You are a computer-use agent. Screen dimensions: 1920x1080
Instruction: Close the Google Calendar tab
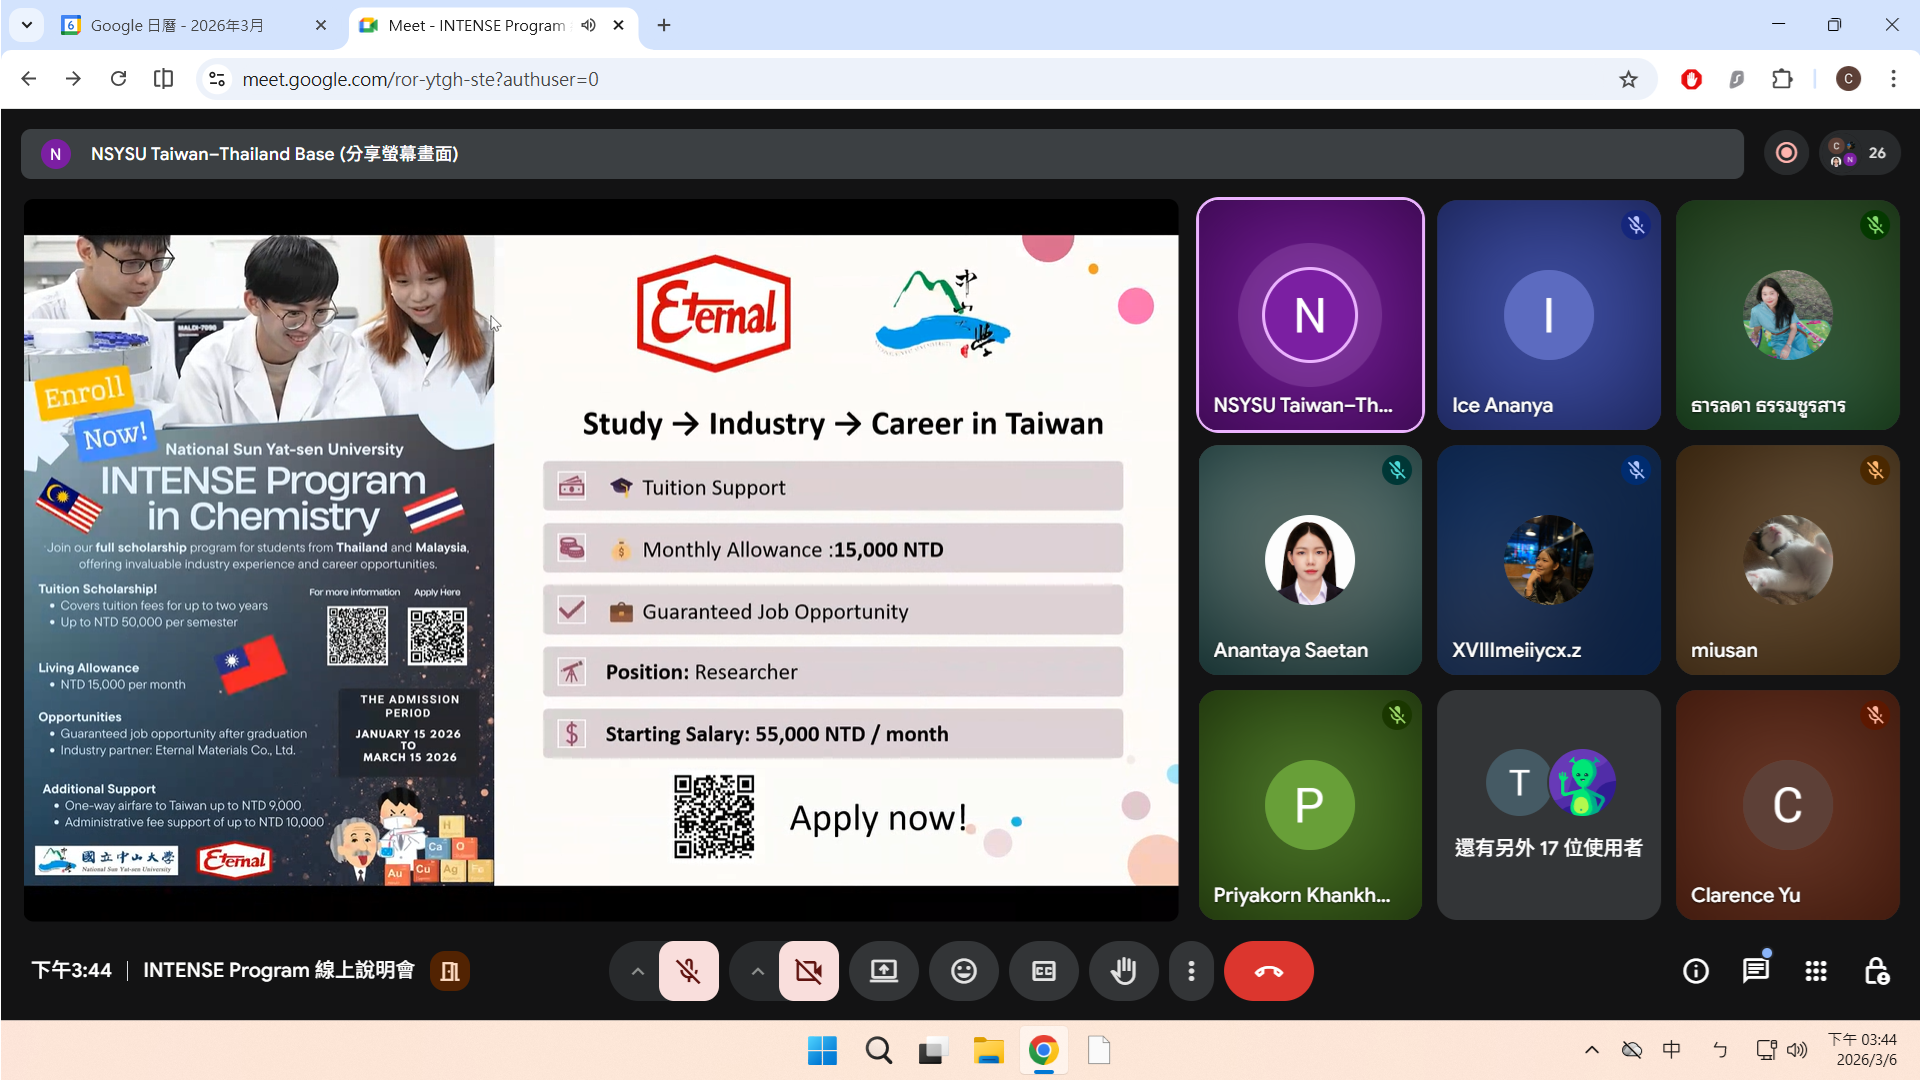point(320,25)
